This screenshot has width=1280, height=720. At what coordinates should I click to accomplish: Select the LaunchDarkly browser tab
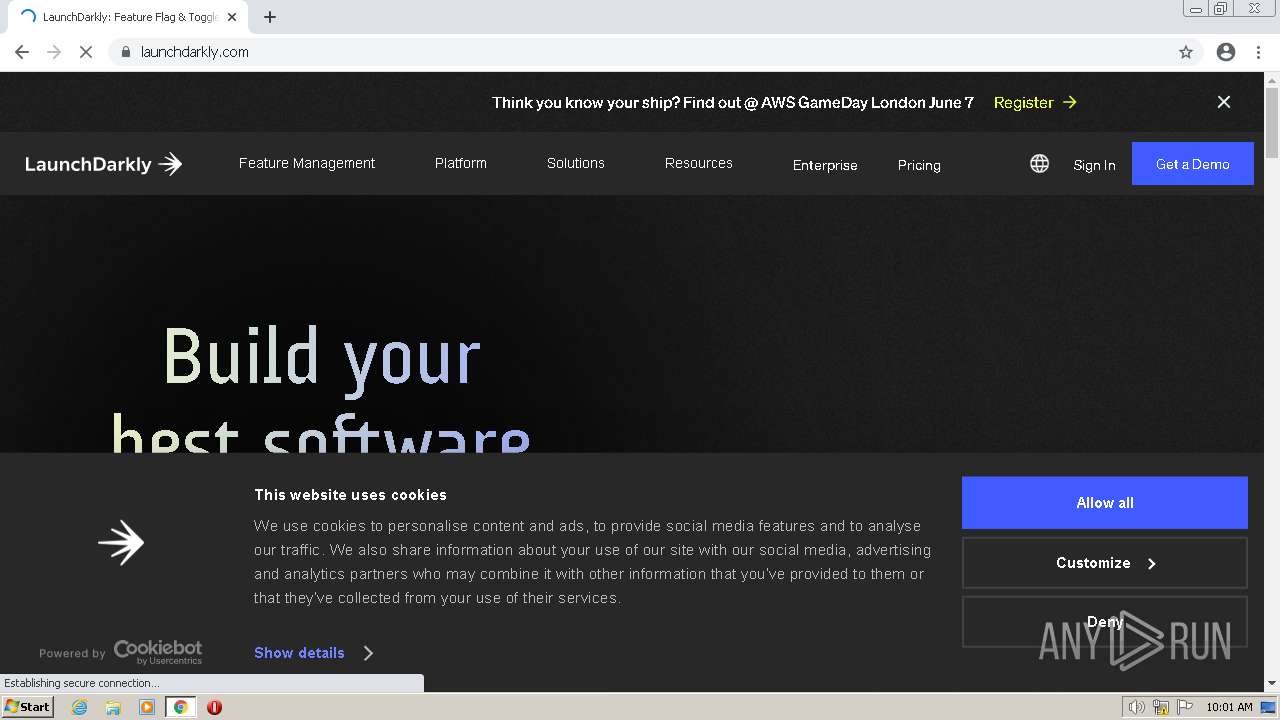point(130,17)
